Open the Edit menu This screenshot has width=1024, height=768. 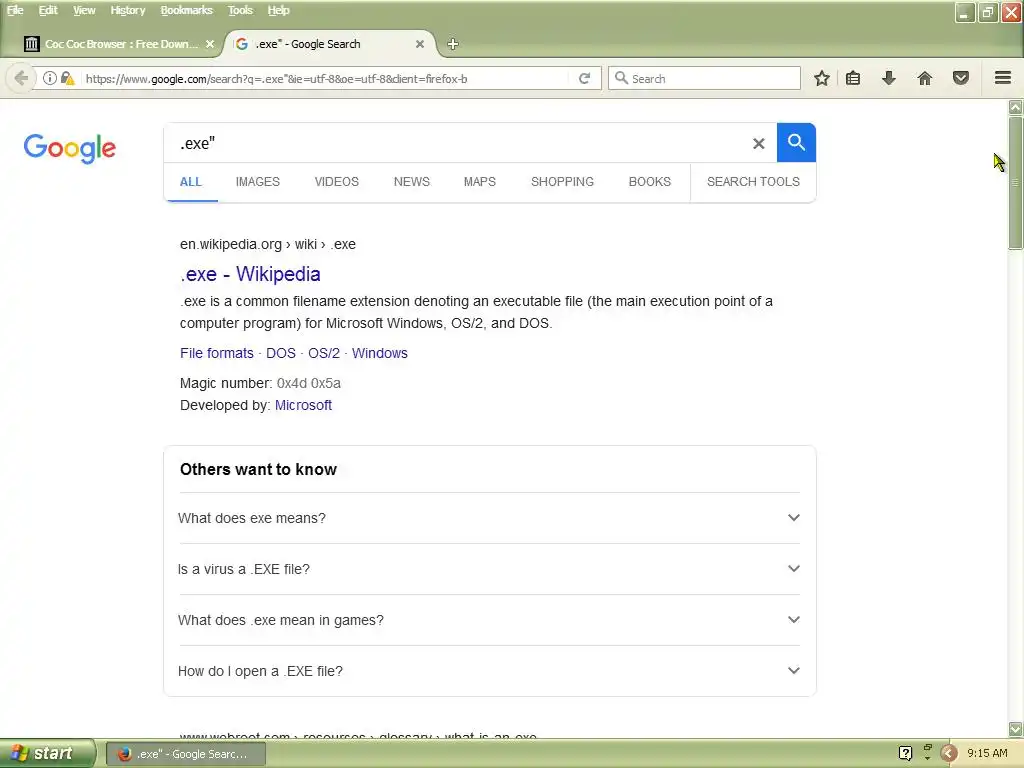tap(48, 10)
